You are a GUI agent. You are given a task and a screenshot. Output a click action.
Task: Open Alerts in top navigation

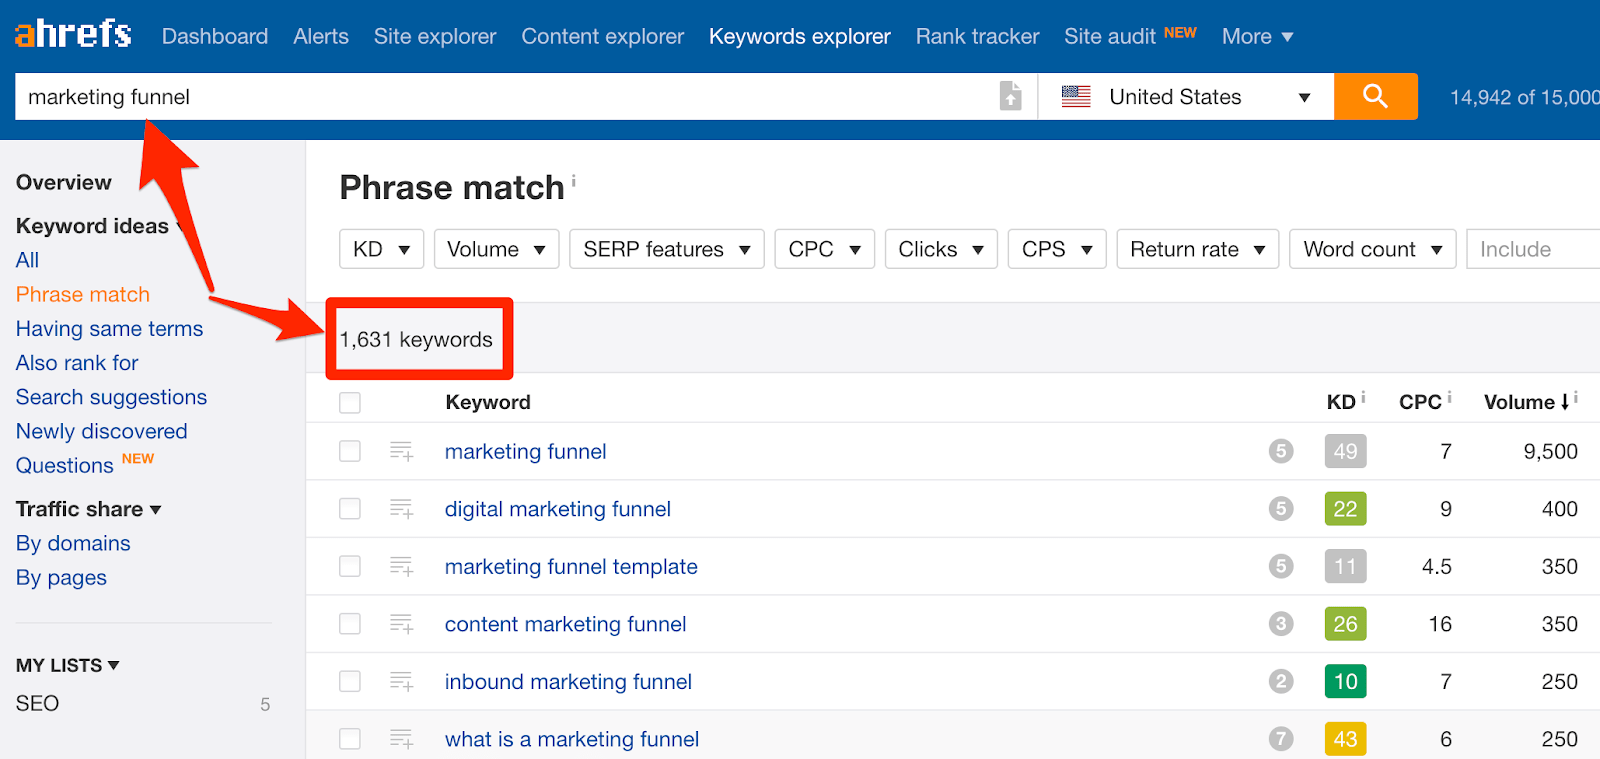[321, 37]
